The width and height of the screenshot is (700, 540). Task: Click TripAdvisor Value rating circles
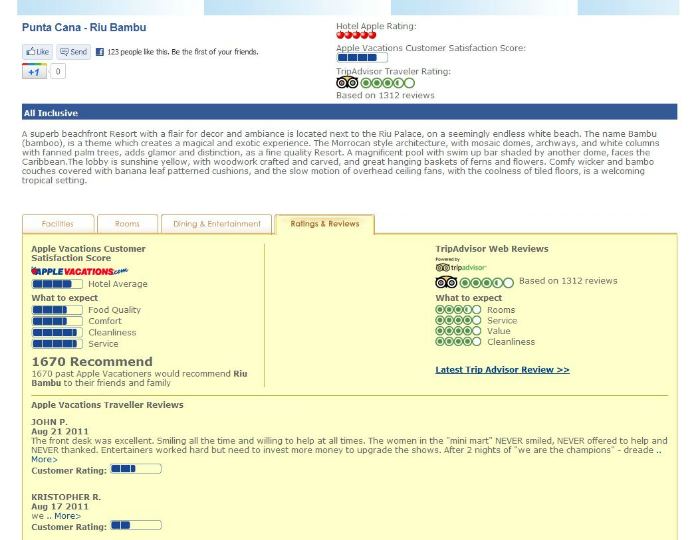458,331
